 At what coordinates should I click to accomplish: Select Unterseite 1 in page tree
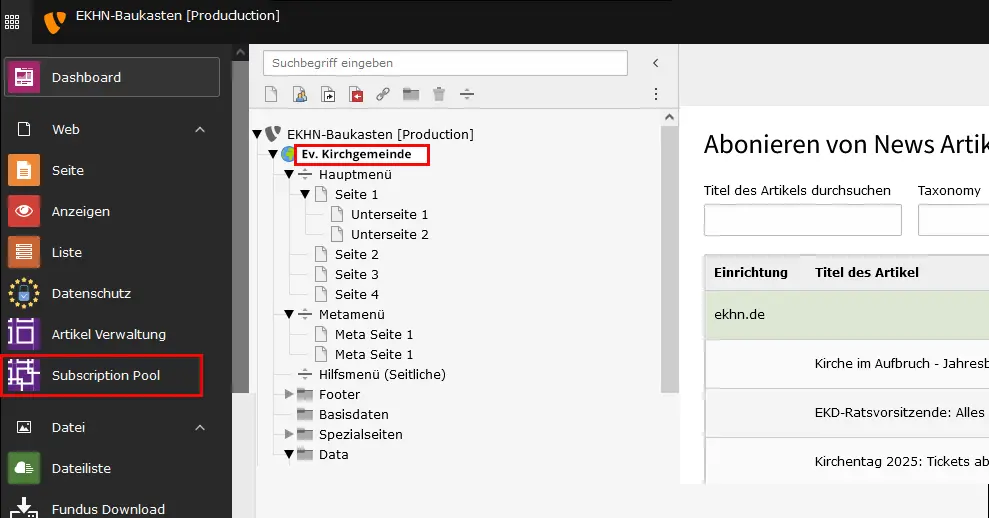click(x=389, y=215)
